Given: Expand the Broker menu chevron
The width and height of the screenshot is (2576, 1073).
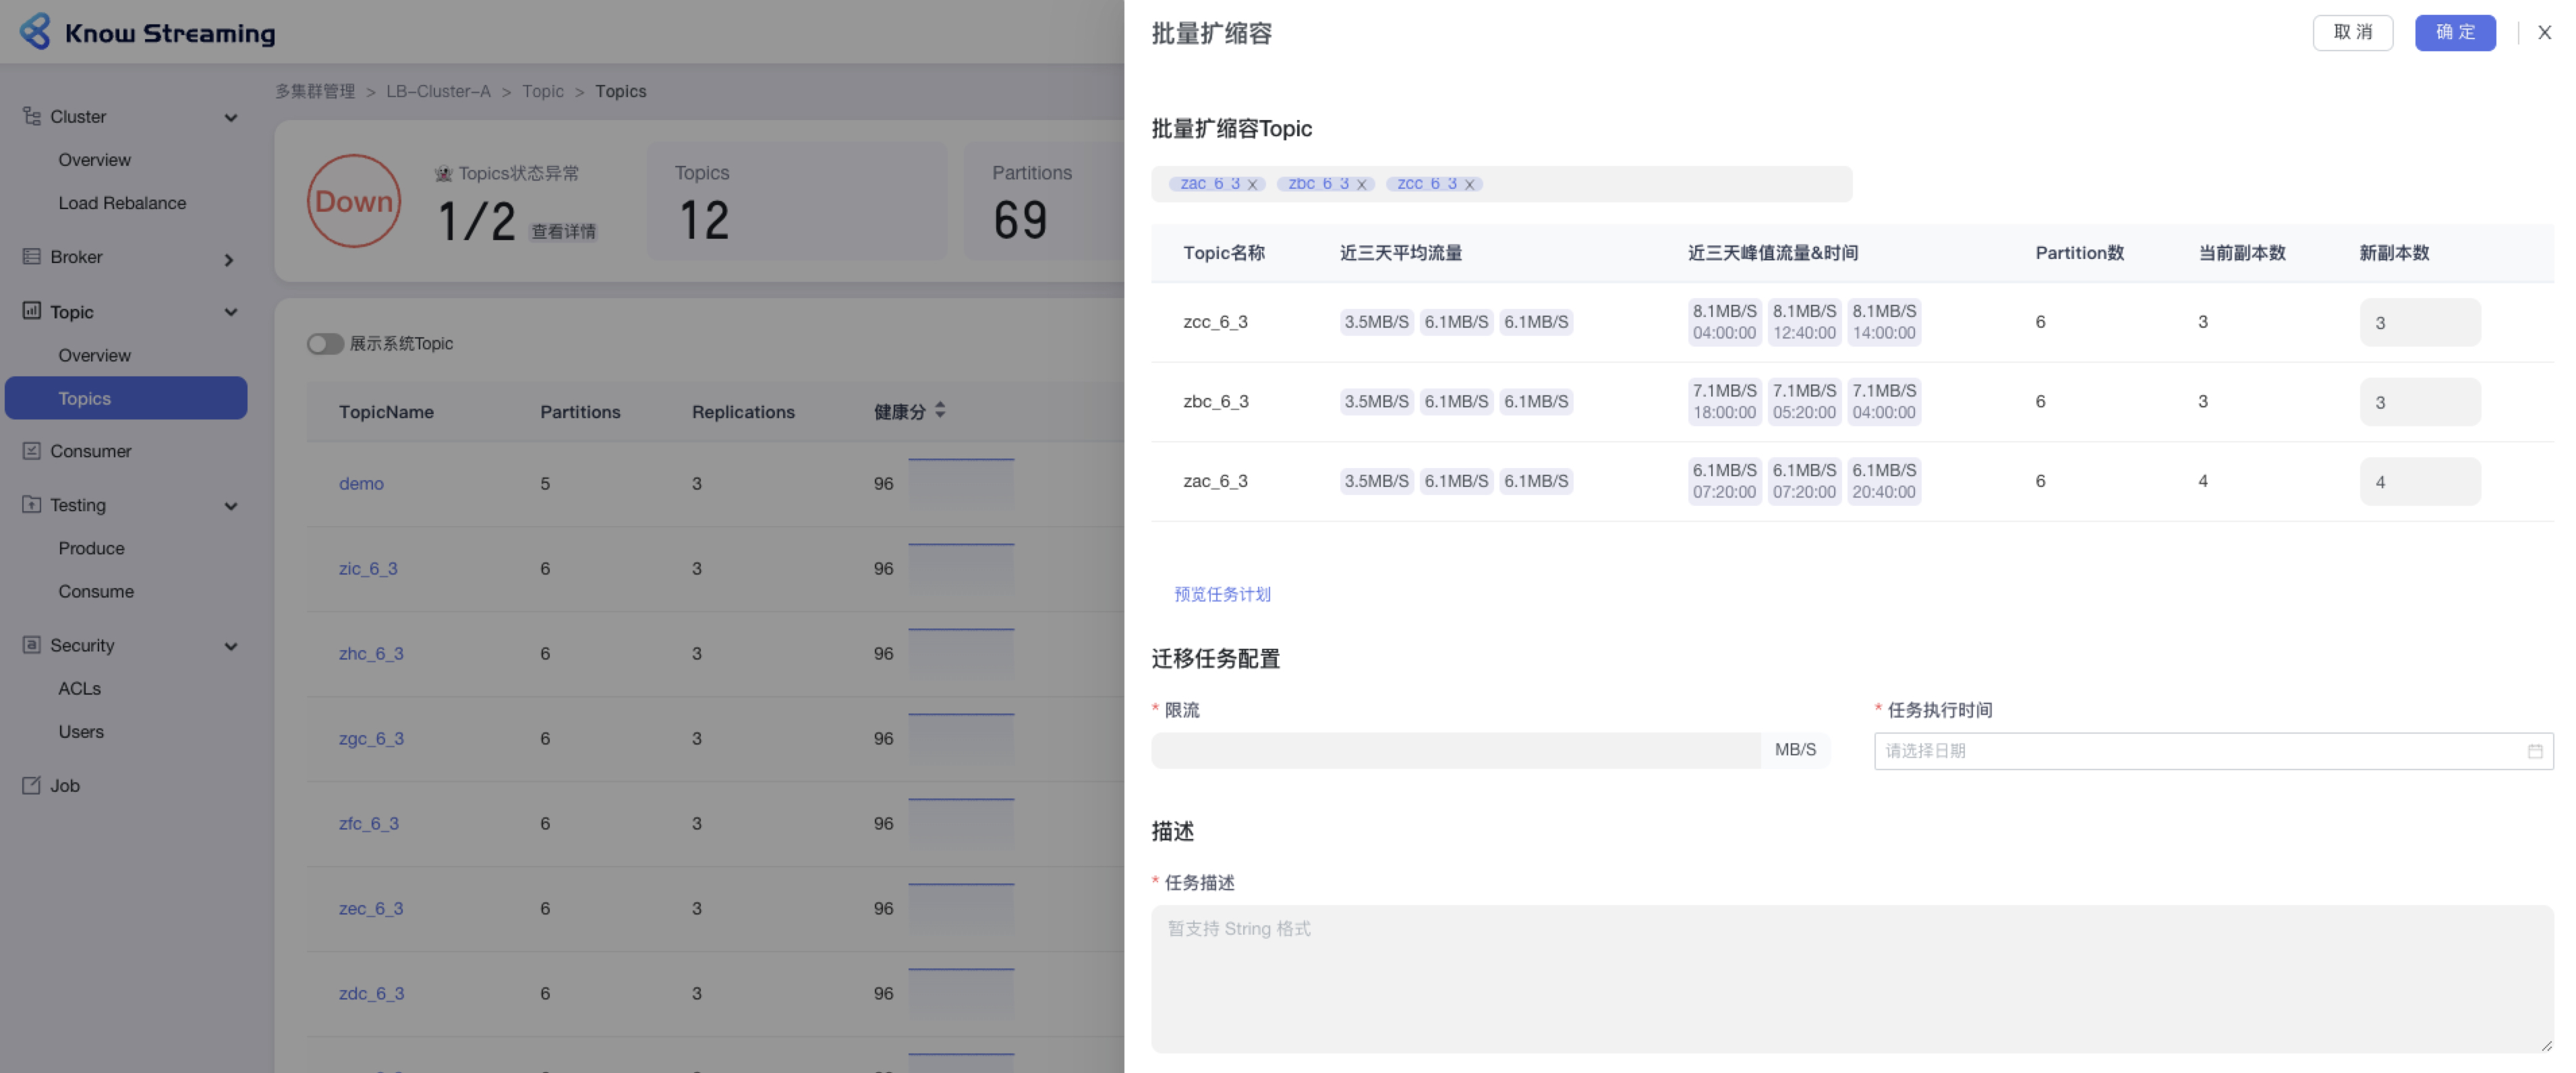Looking at the screenshot, I should tap(229, 260).
